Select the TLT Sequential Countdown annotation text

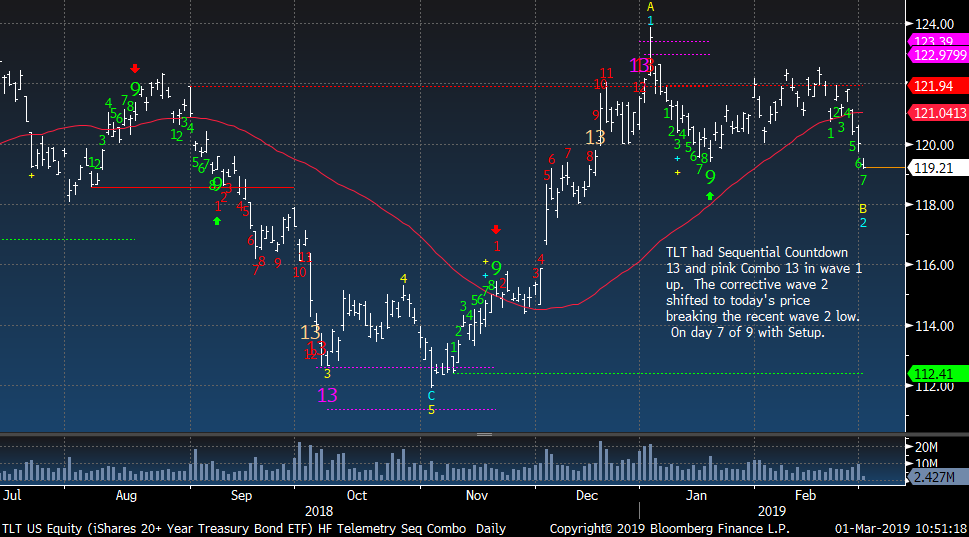pos(763,292)
